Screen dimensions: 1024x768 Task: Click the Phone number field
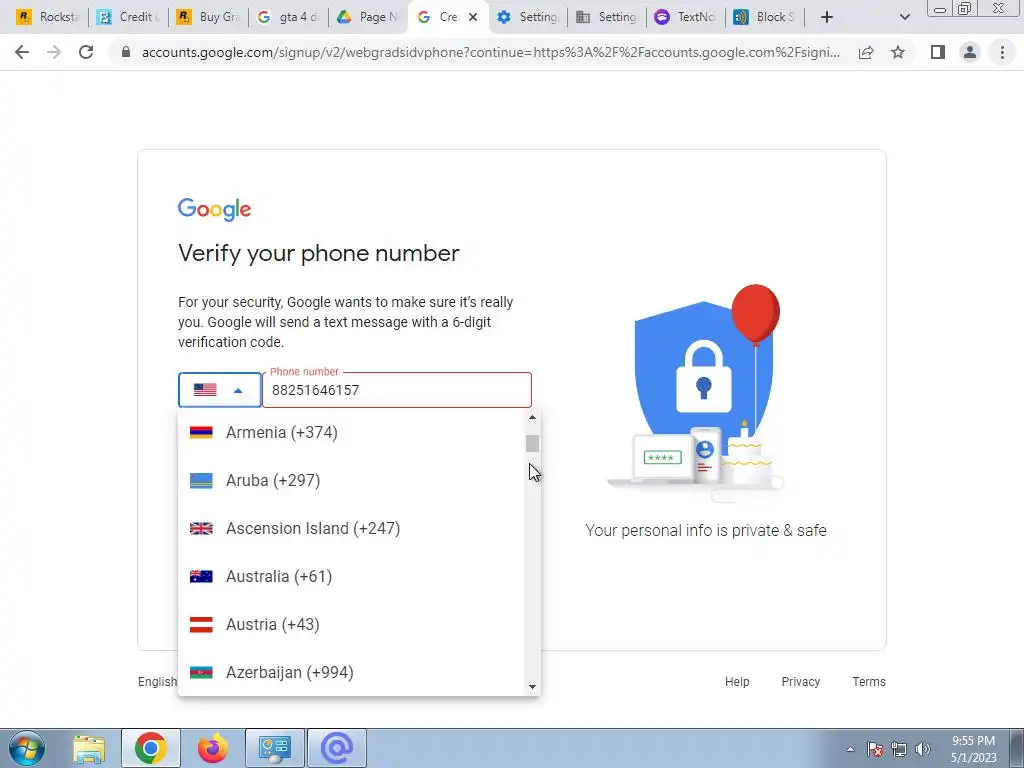pyautogui.click(x=397, y=390)
